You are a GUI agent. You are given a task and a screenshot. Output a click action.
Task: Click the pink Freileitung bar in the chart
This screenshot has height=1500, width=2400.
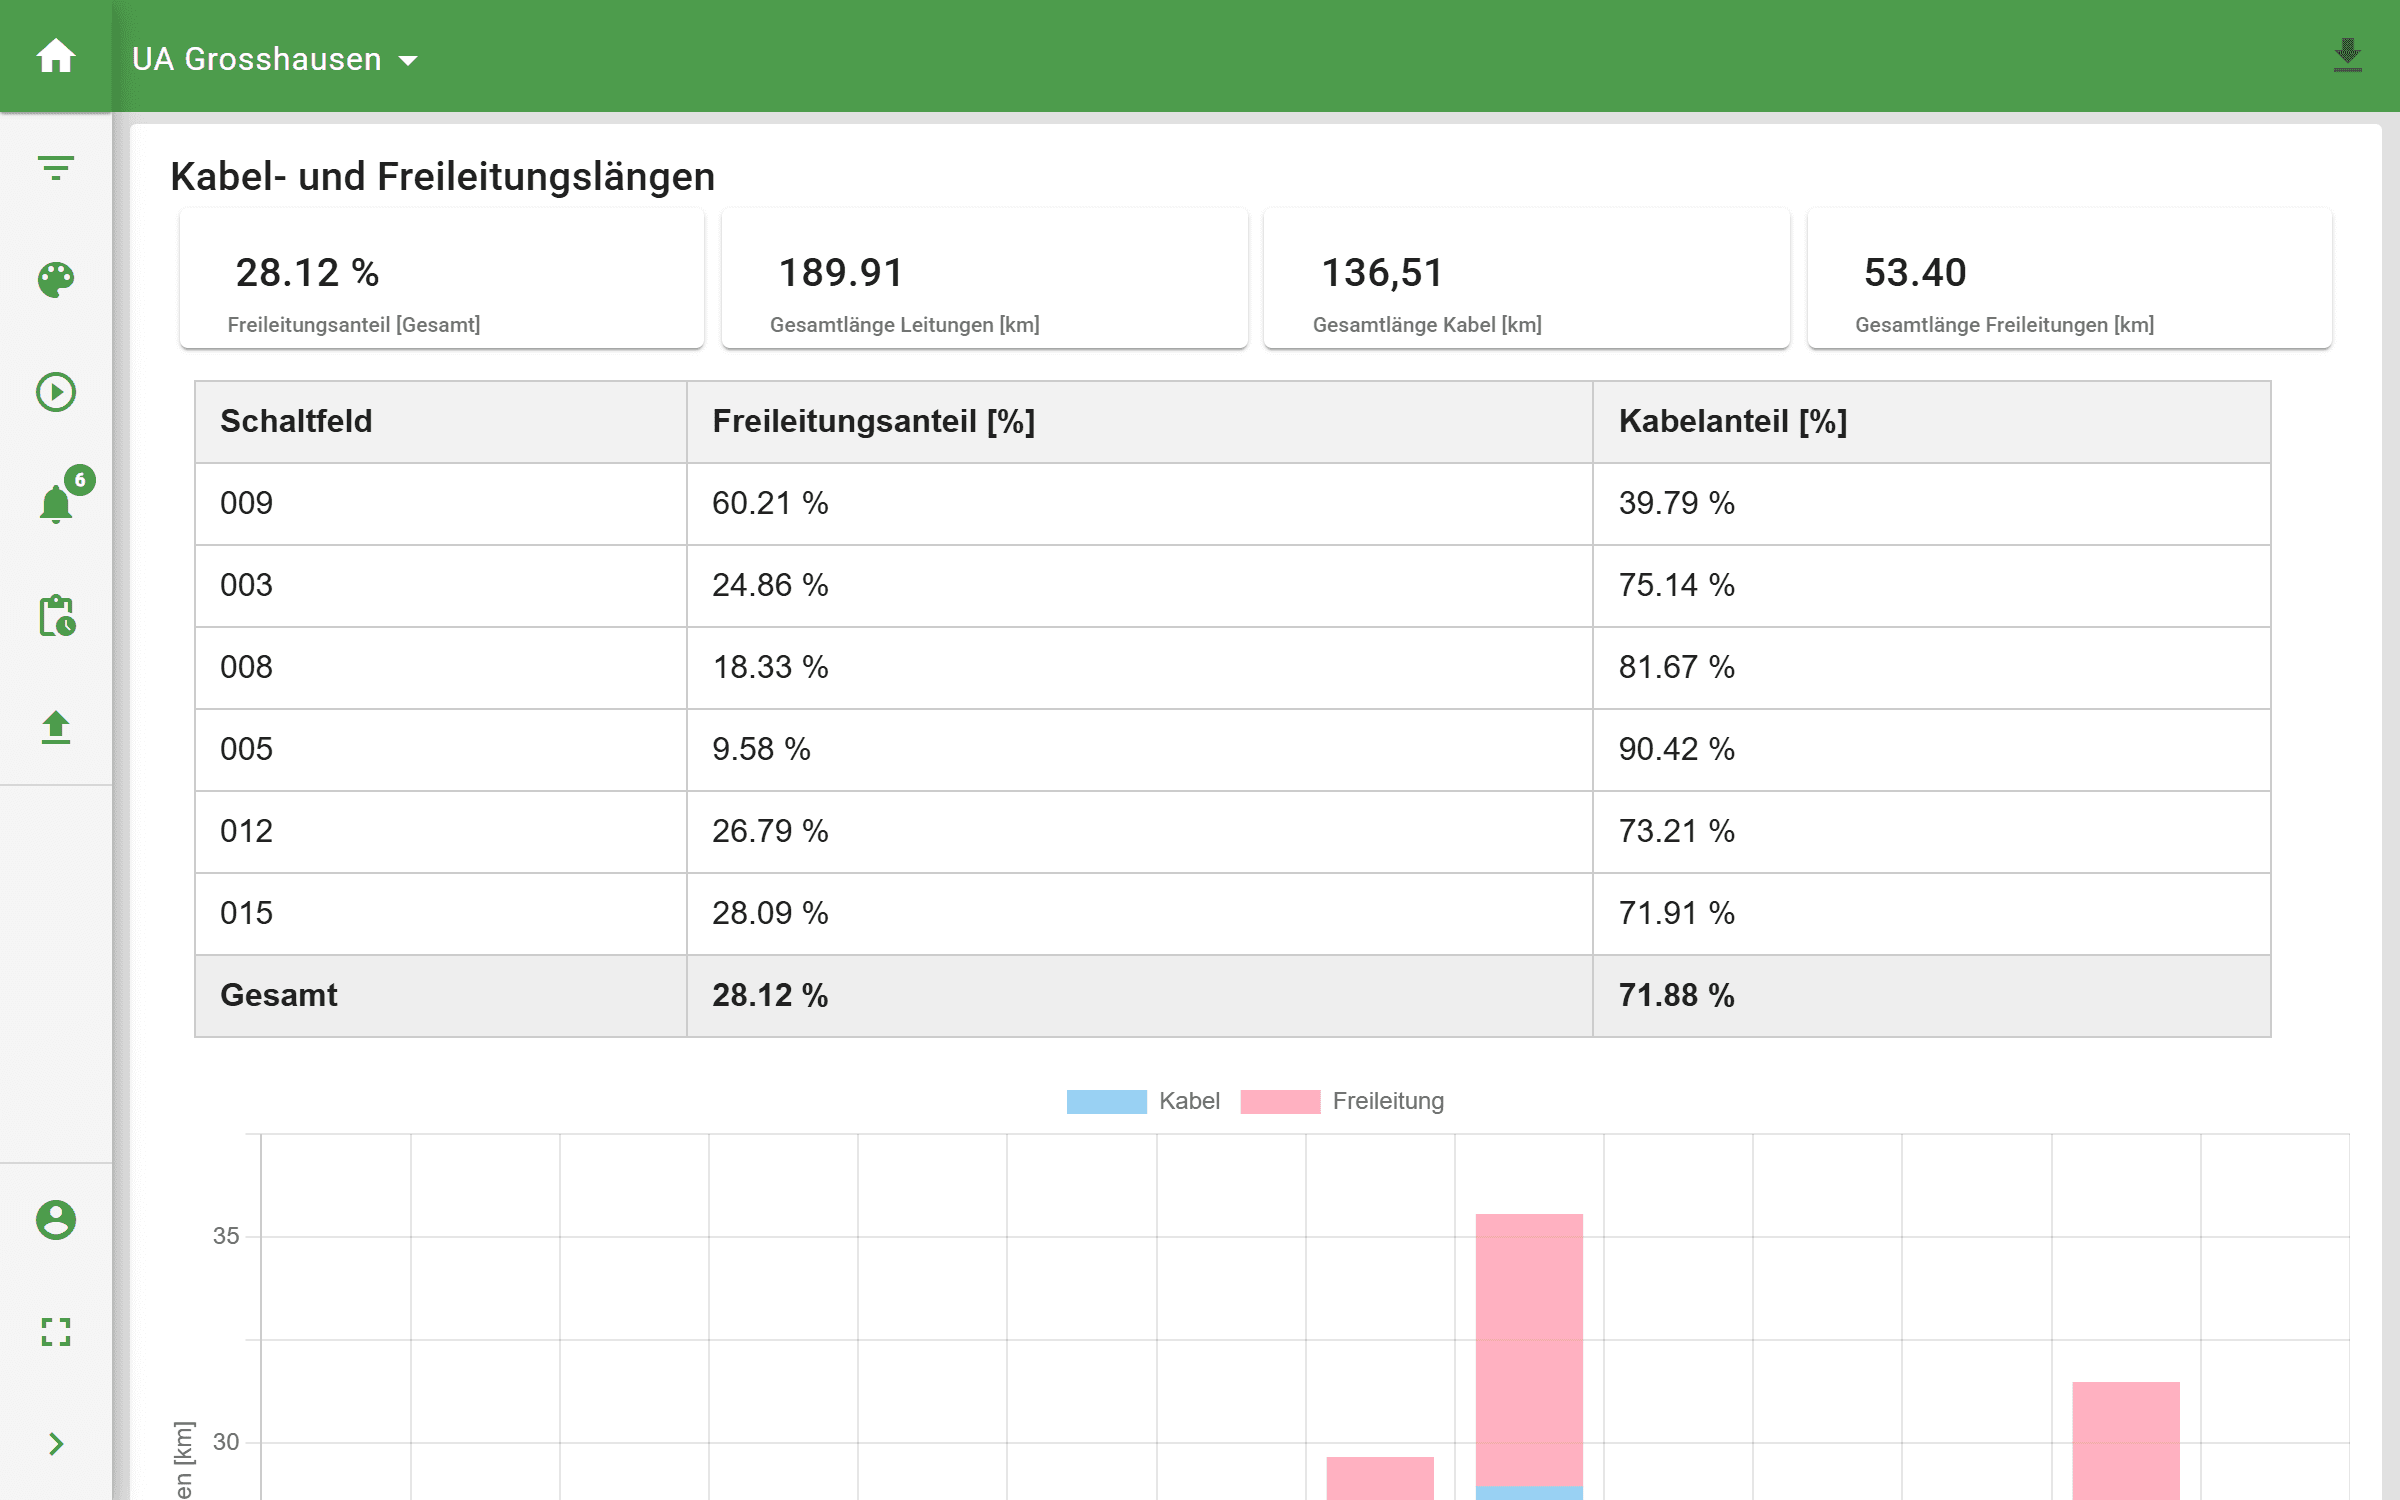click(x=1530, y=1330)
